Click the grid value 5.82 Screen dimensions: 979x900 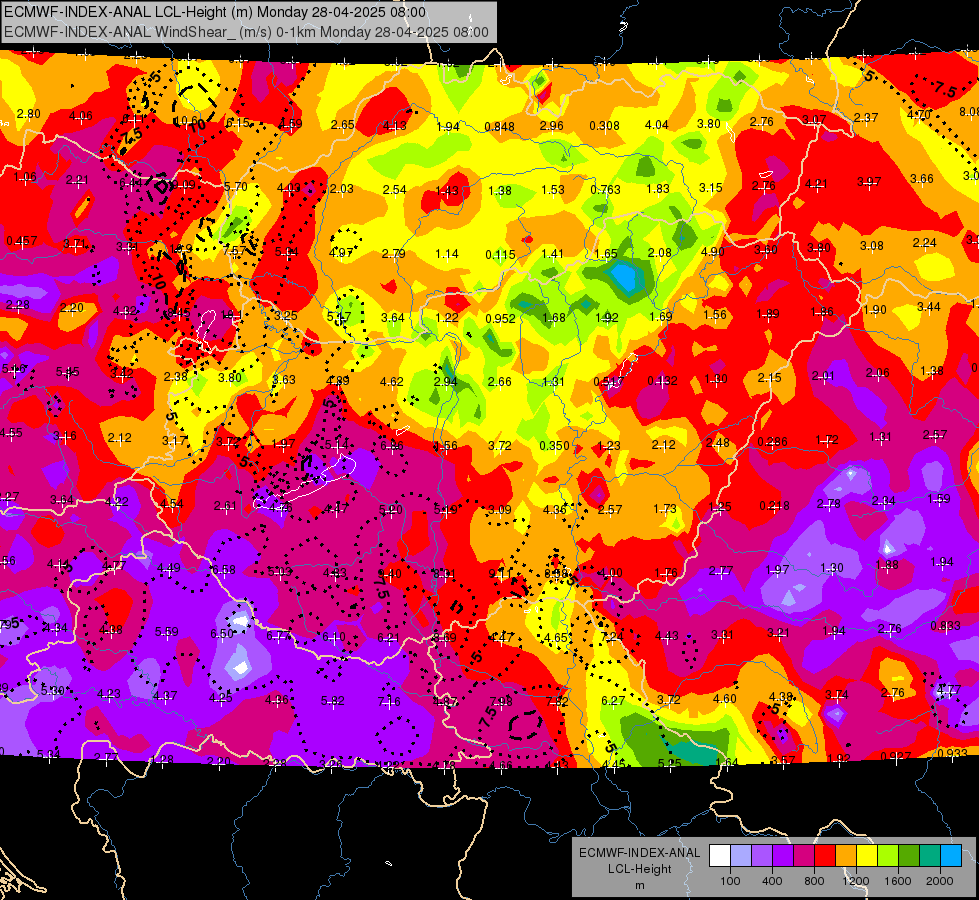[x=332, y=701]
